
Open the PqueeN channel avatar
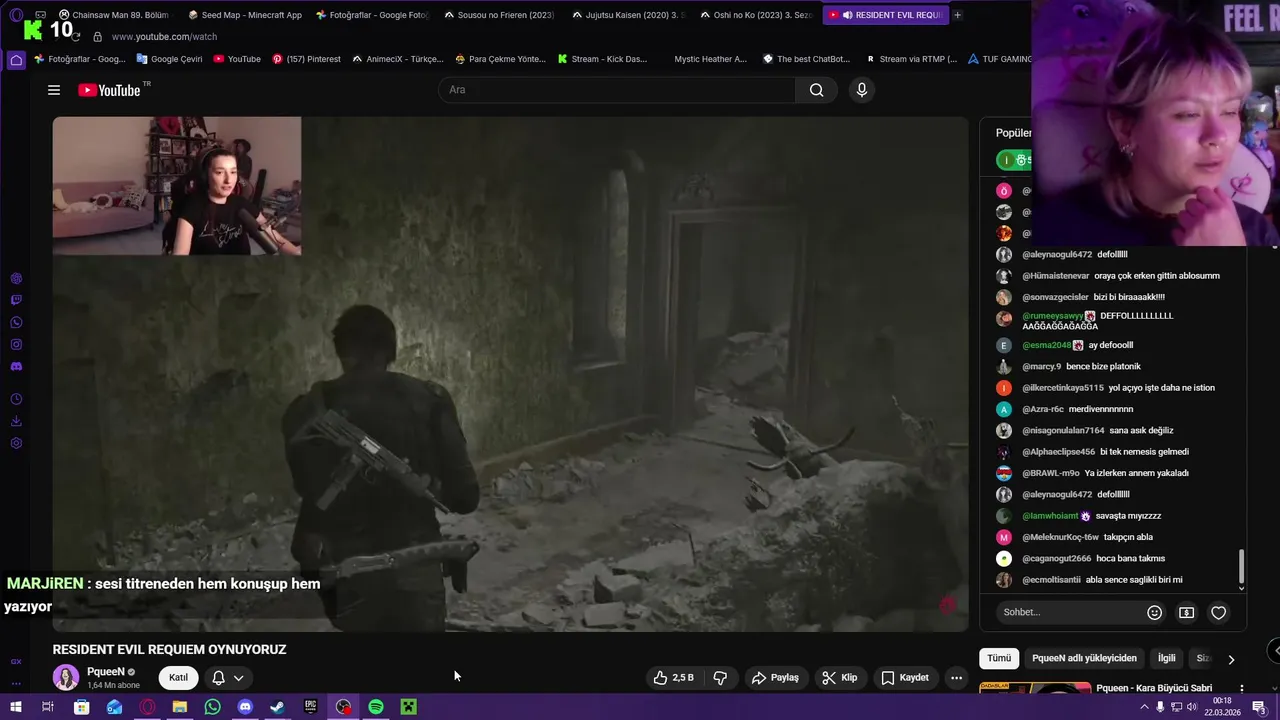(x=66, y=677)
